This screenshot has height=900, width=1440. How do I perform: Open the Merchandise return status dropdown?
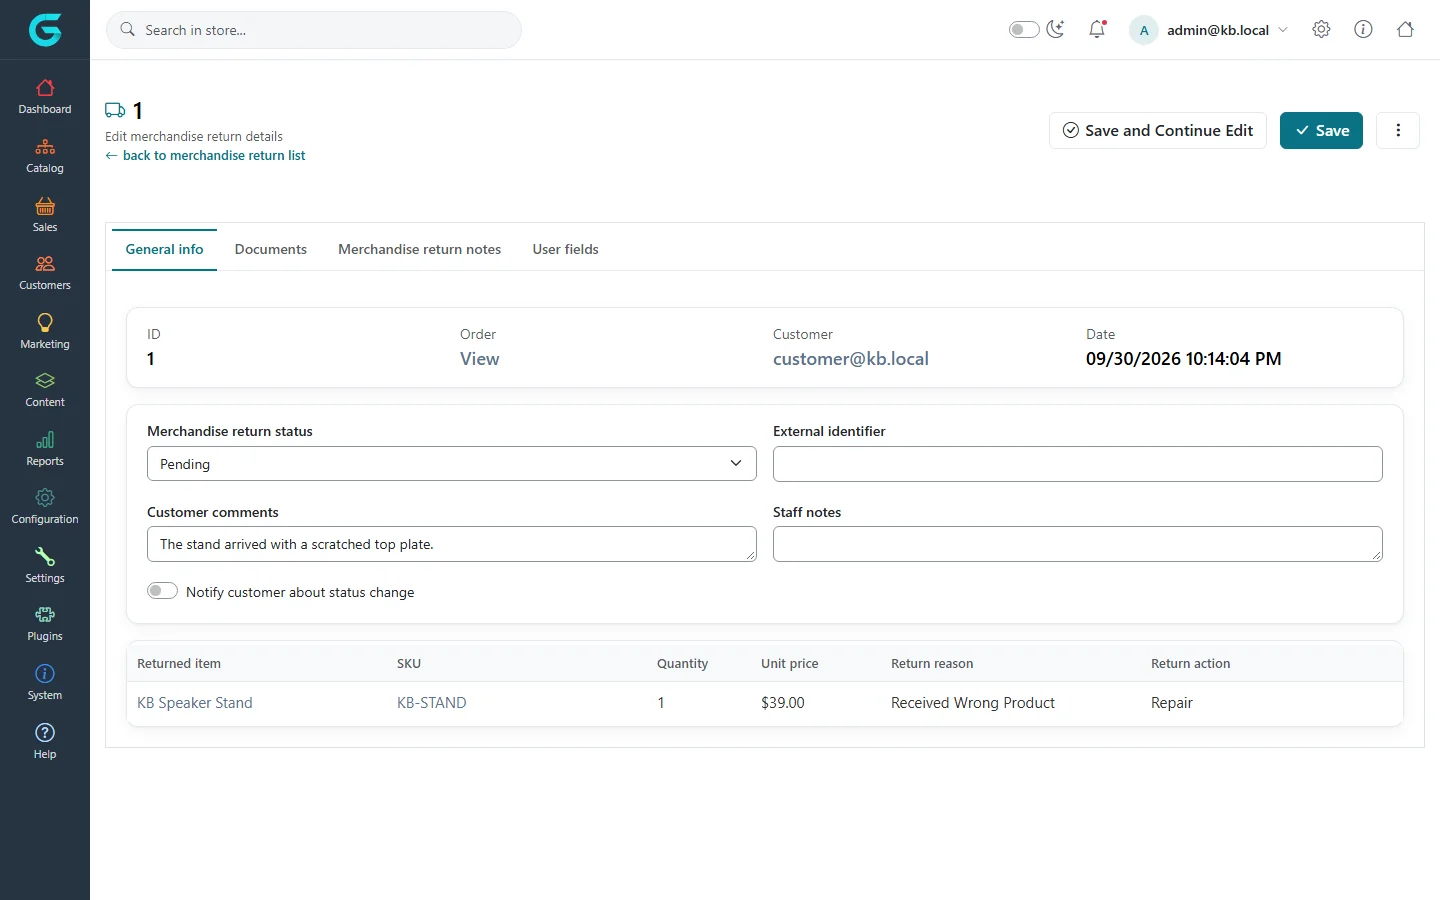pos(452,464)
